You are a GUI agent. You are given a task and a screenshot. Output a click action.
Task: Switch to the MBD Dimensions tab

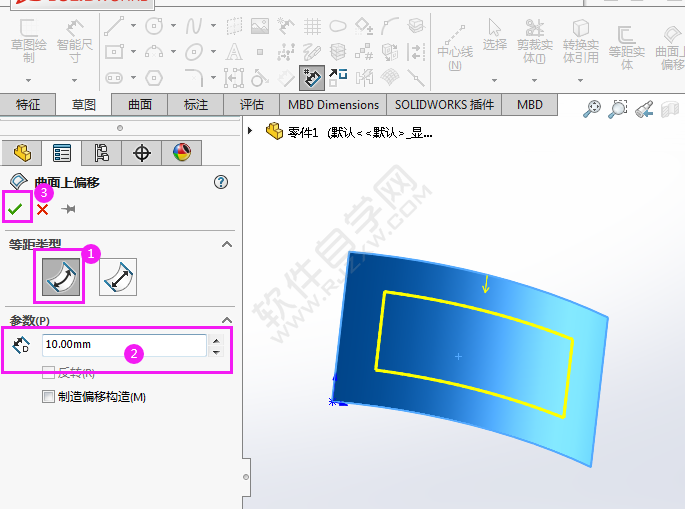tap(333, 104)
